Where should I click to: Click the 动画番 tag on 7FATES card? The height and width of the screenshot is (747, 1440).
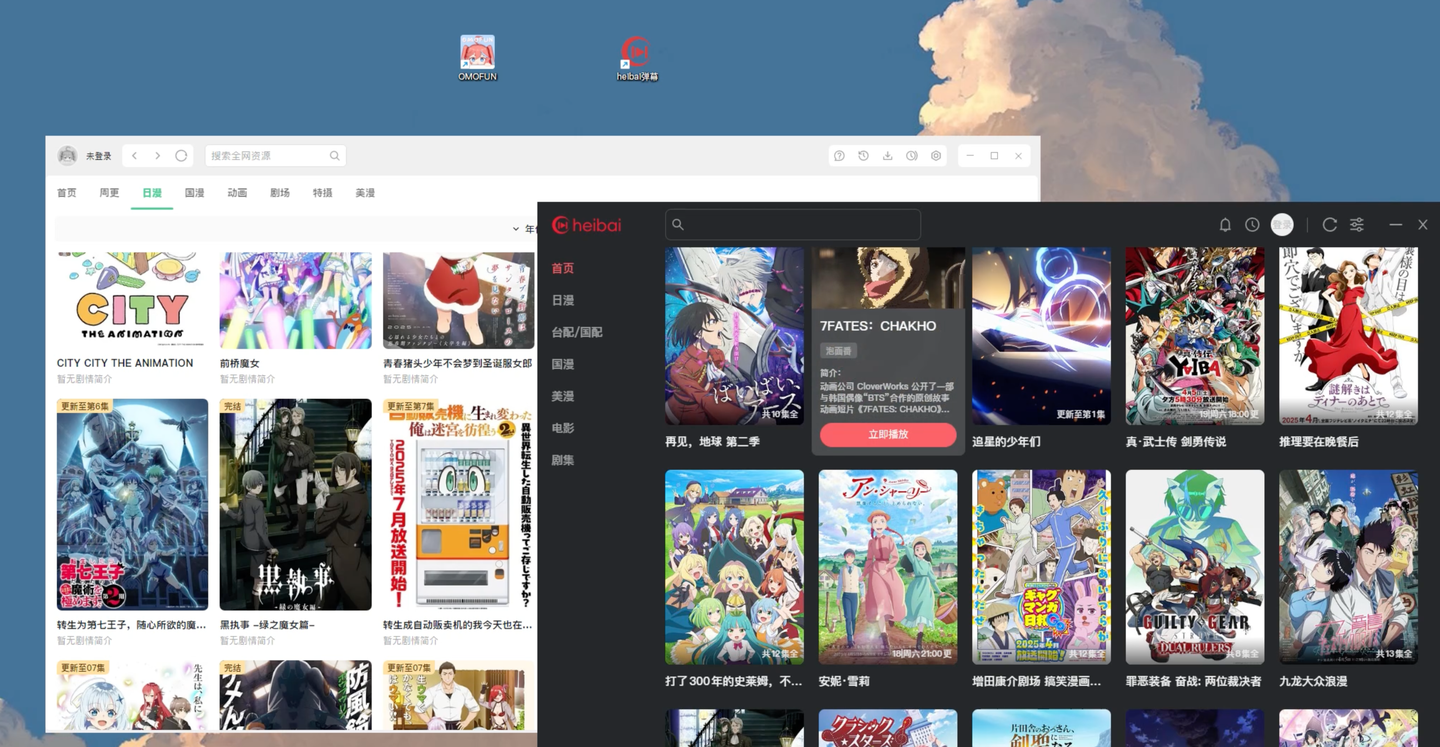click(838, 351)
